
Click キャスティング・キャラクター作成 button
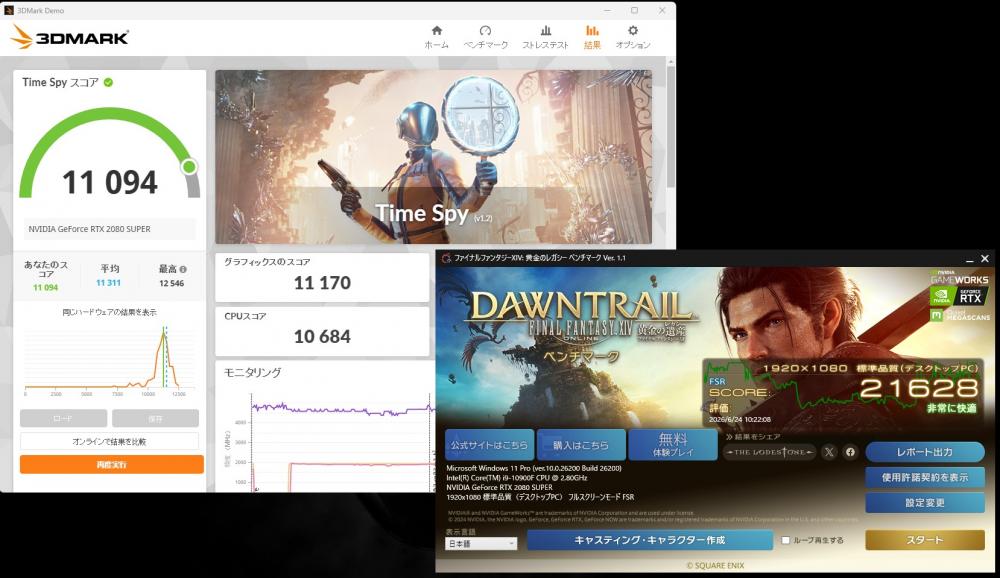tap(650, 540)
